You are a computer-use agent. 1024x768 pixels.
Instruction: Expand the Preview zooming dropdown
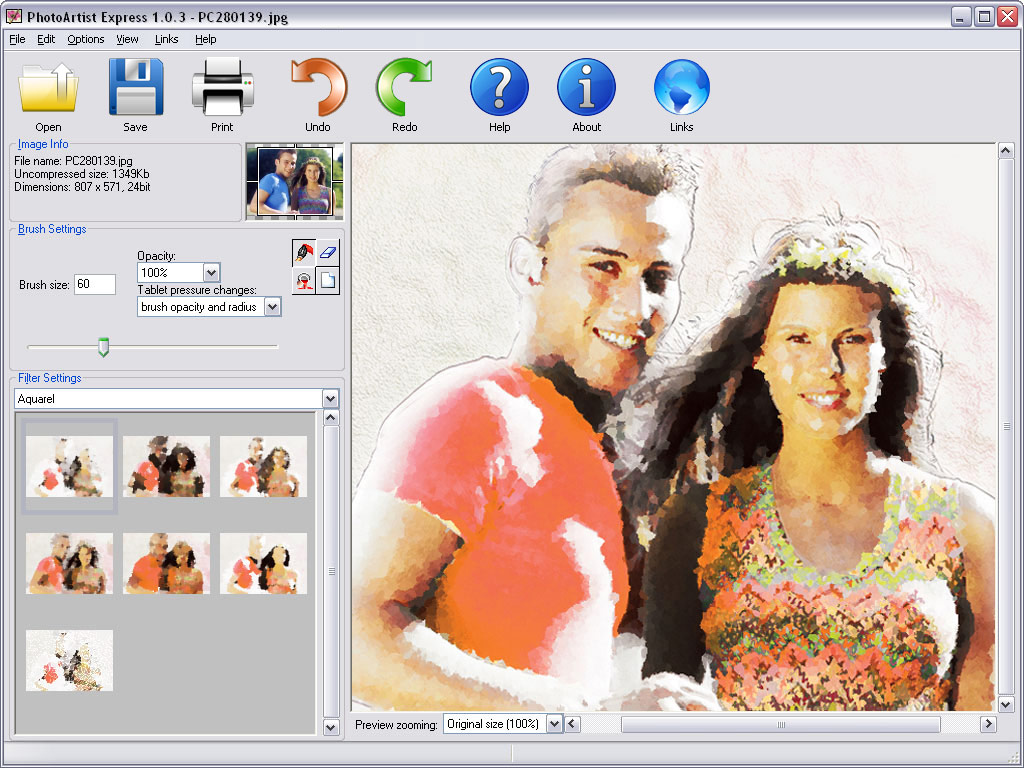pos(554,724)
